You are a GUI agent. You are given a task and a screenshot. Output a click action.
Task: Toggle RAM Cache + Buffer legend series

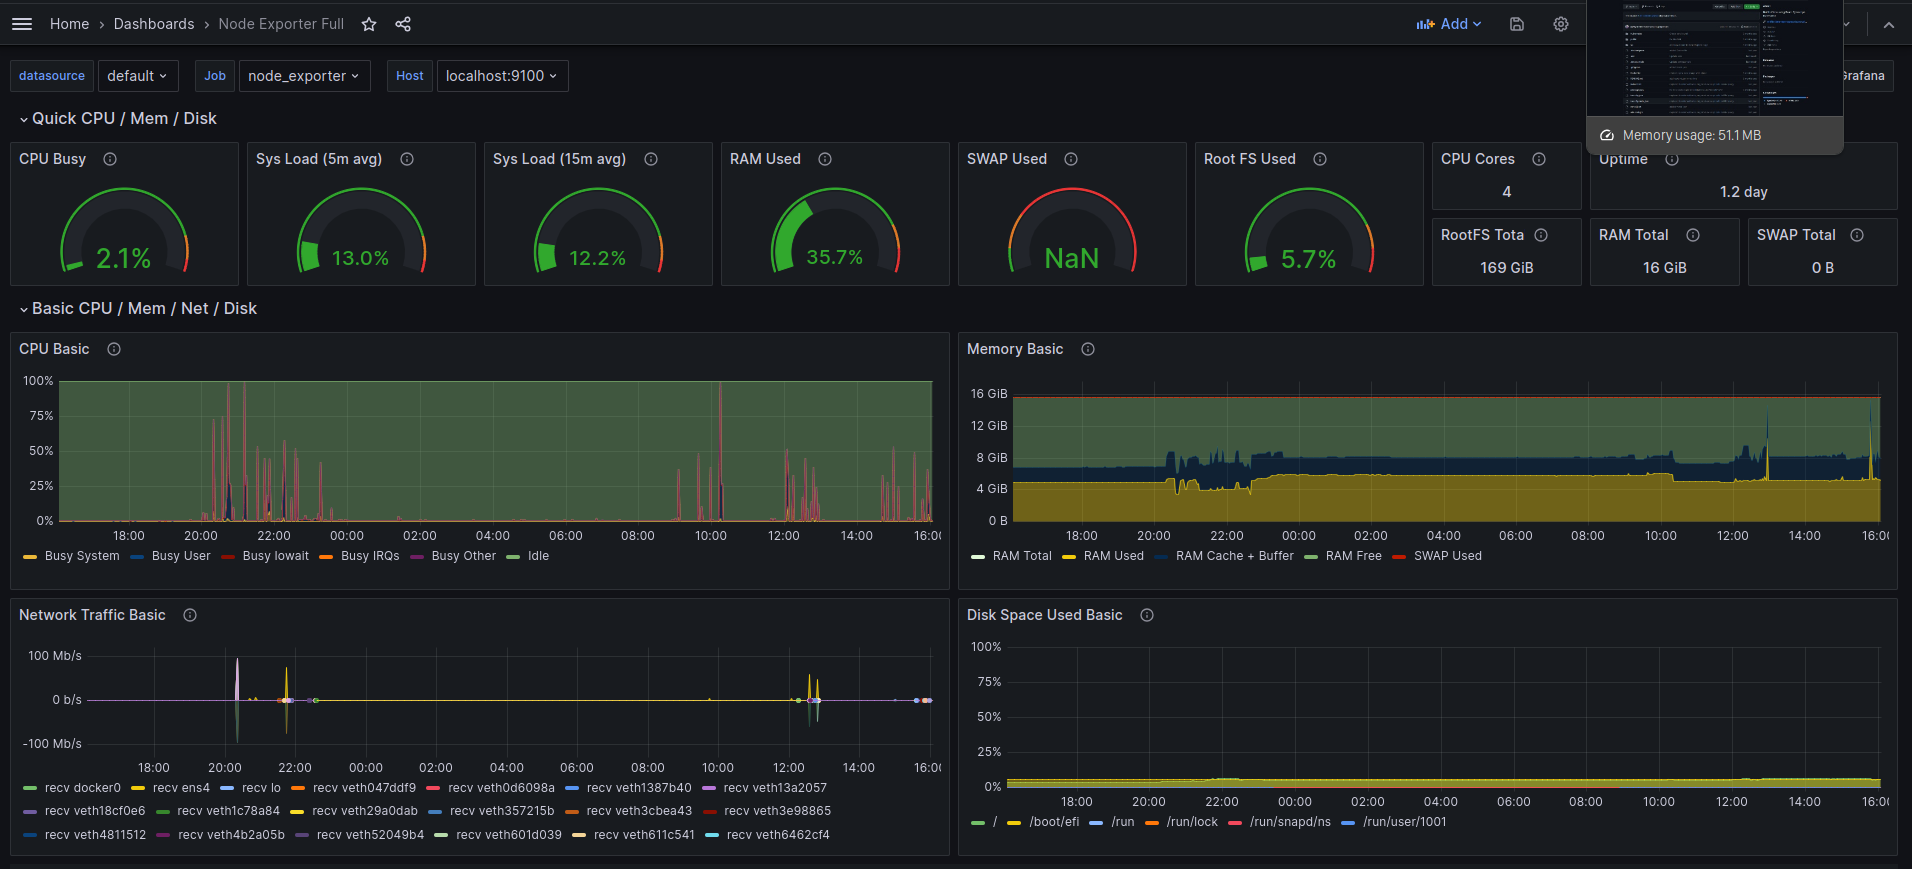pos(1235,556)
